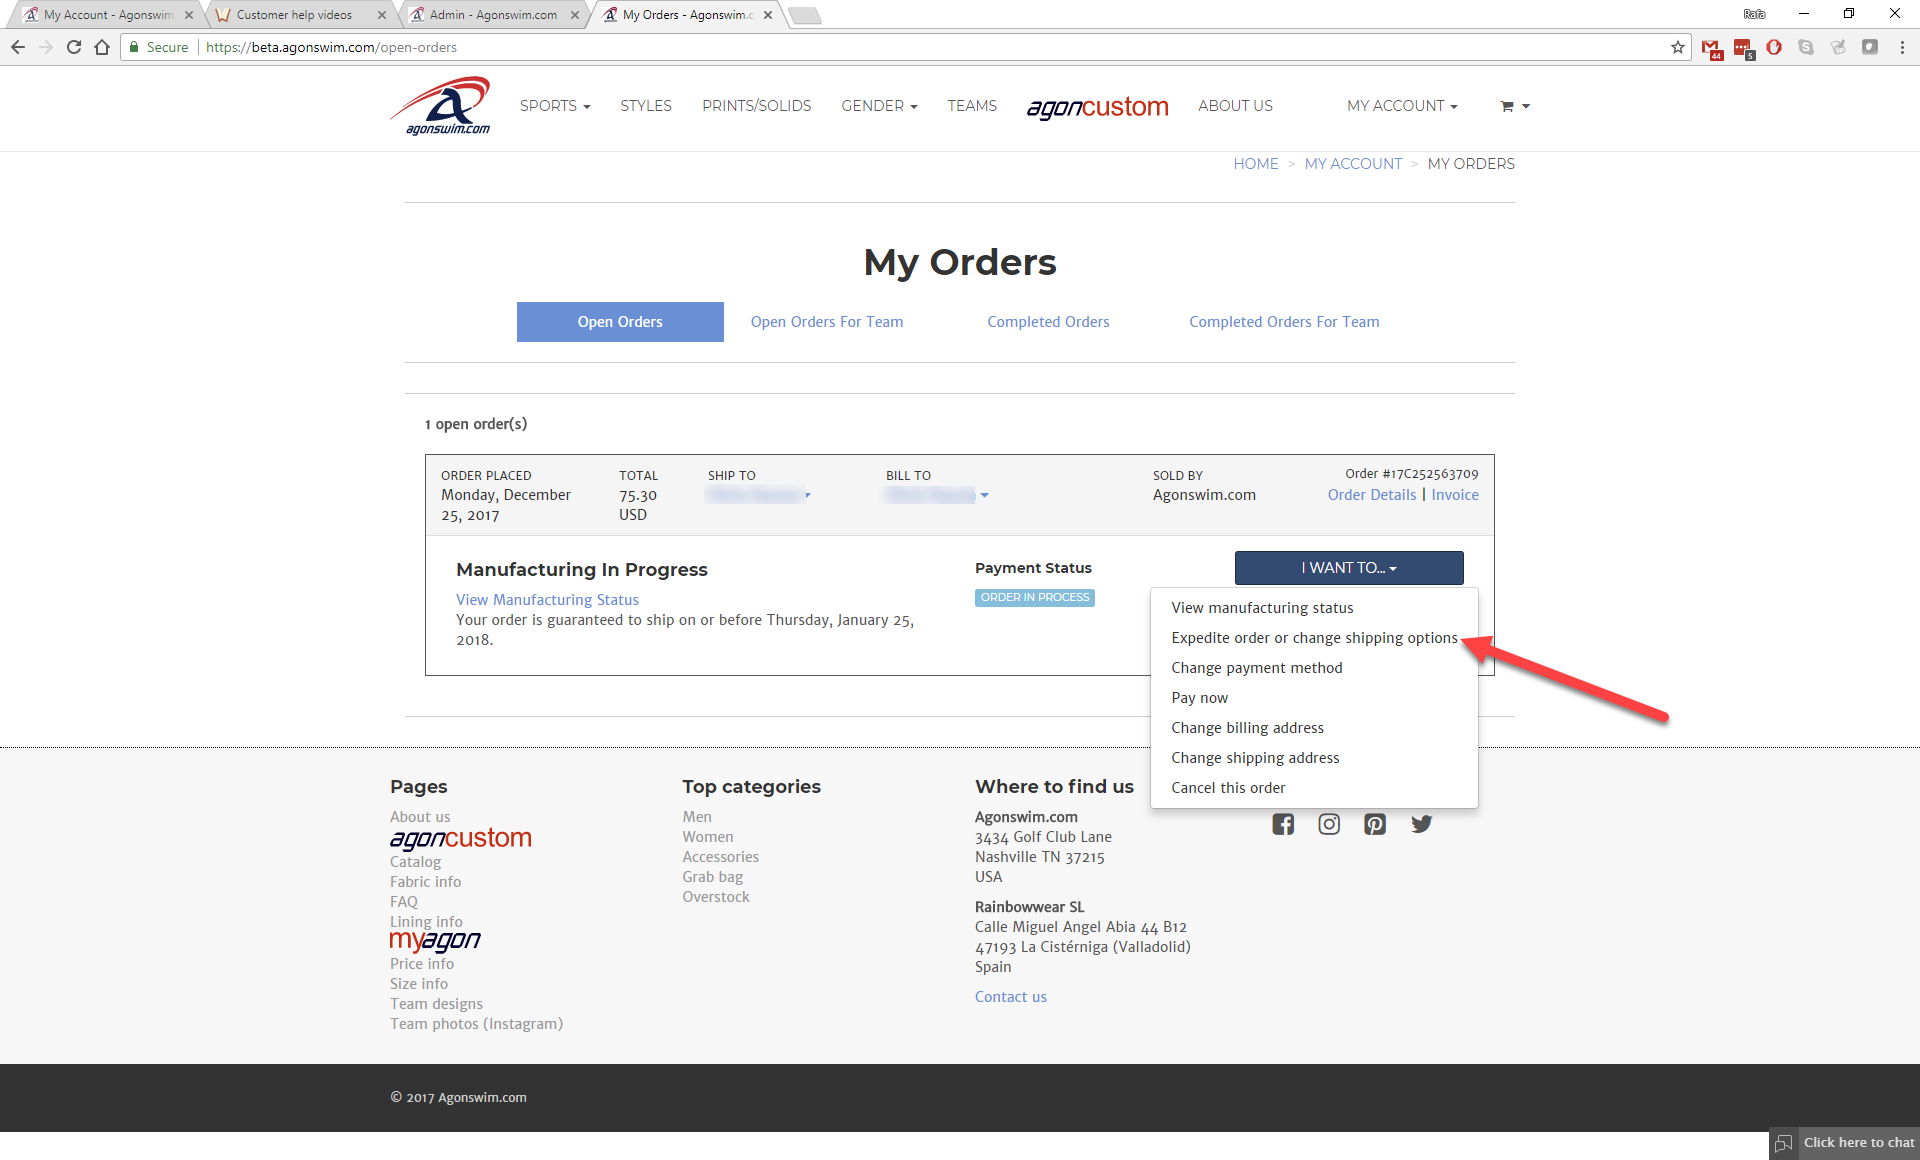Open the myagon logo in footer

click(435, 940)
